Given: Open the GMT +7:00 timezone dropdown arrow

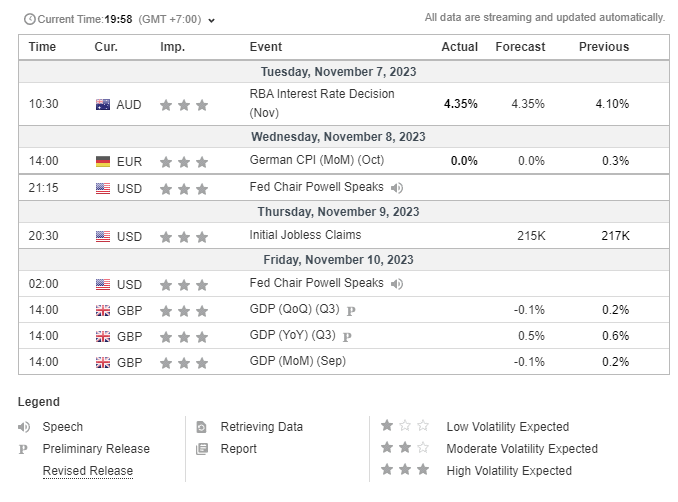Looking at the screenshot, I should pyautogui.click(x=211, y=20).
